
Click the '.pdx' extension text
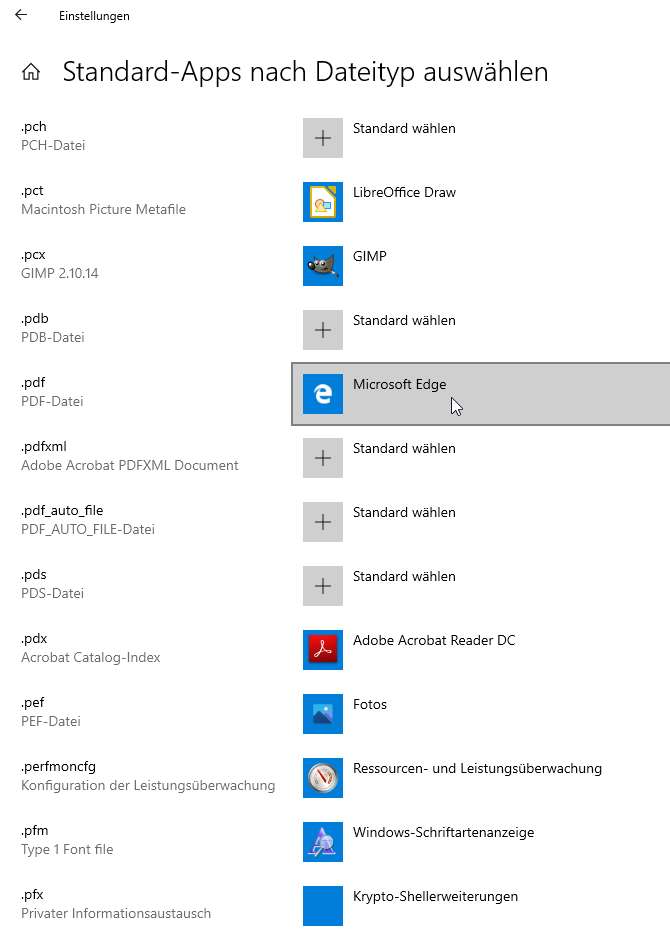34,639
